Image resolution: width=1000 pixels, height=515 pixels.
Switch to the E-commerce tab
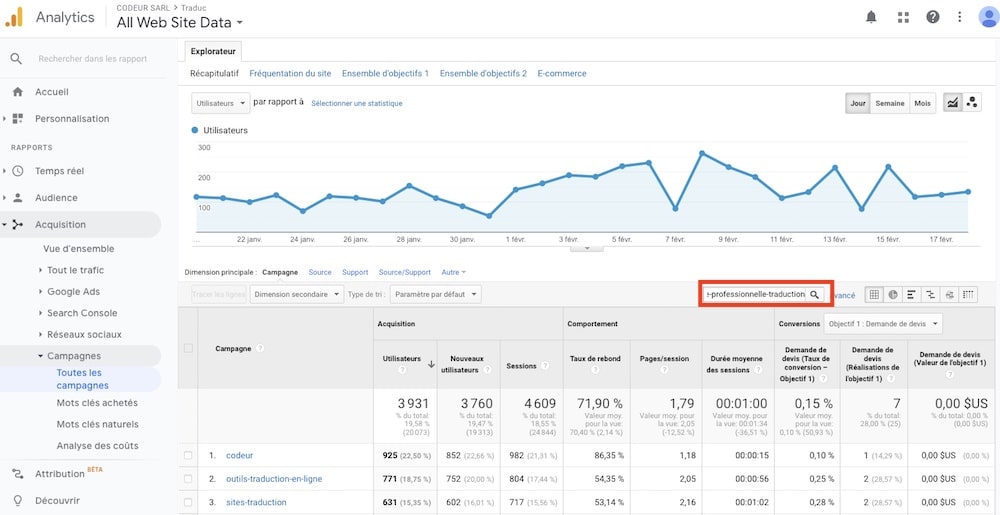(x=562, y=73)
